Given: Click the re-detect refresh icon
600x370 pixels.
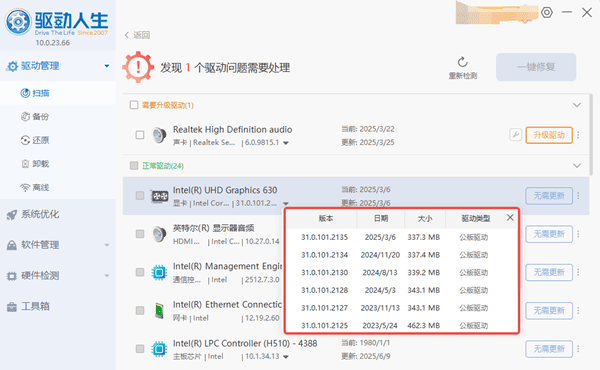Looking at the screenshot, I should point(463,62).
